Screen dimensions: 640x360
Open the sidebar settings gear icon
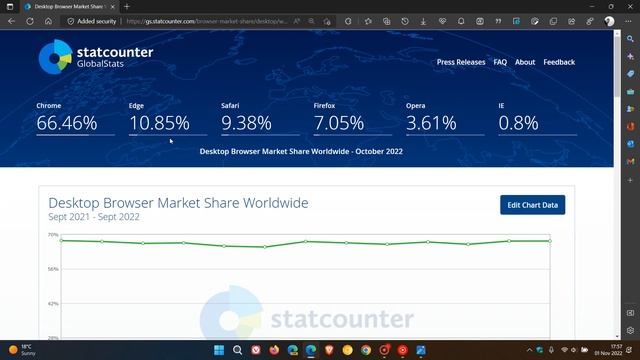pyautogui.click(x=631, y=331)
